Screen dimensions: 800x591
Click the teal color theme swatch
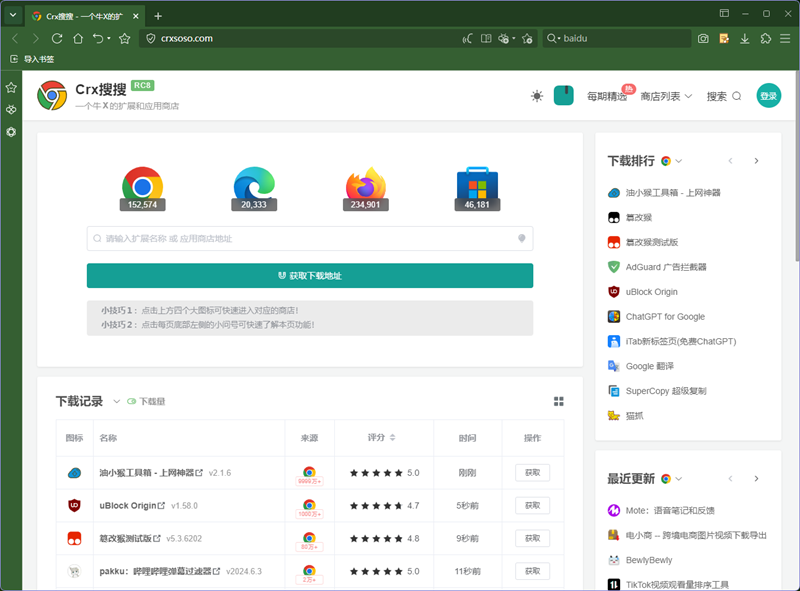(563, 96)
